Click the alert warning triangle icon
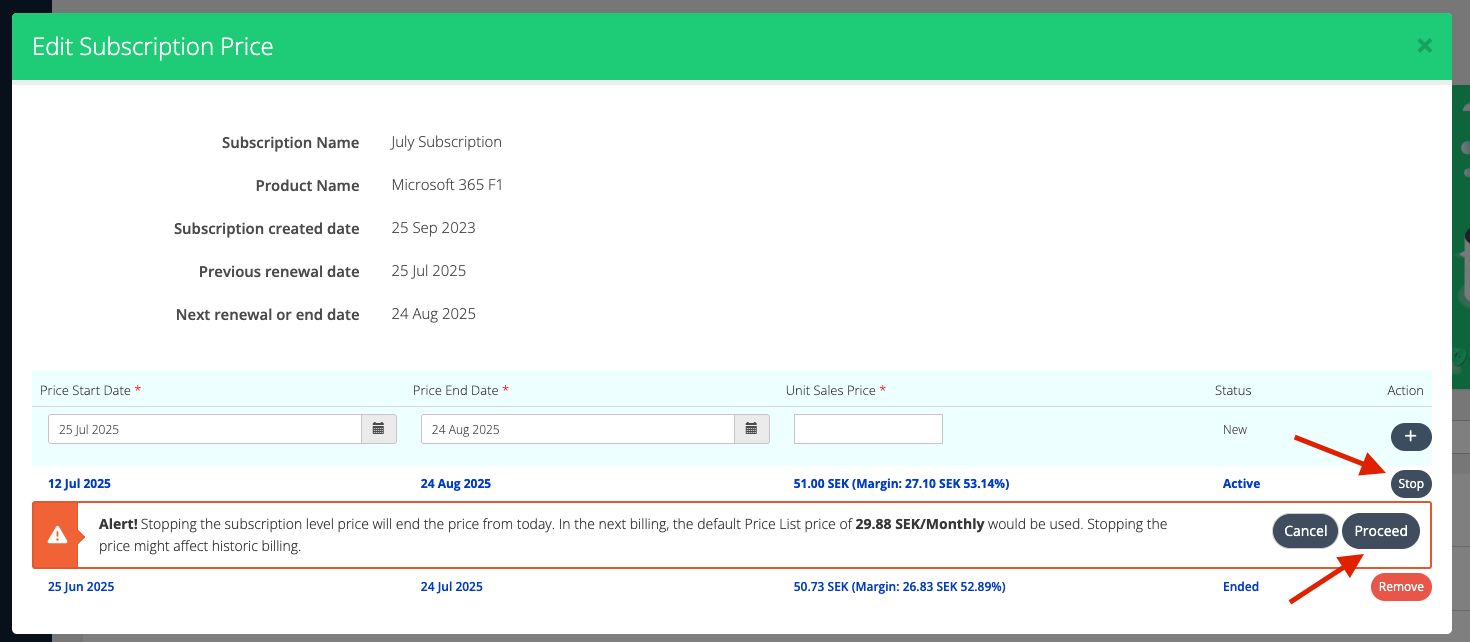Screen dimensions: 1470x642 (x=57, y=535)
